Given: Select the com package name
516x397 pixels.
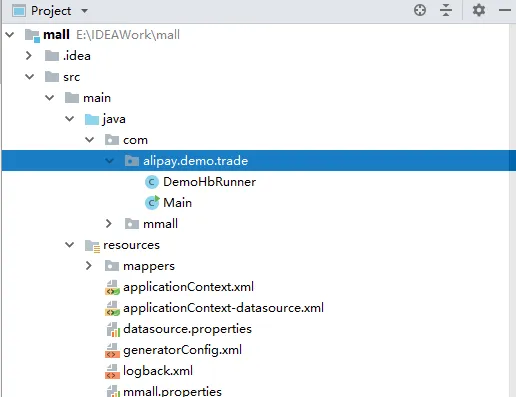Looking at the screenshot, I should pyautogui.click(x=135, y=140).
